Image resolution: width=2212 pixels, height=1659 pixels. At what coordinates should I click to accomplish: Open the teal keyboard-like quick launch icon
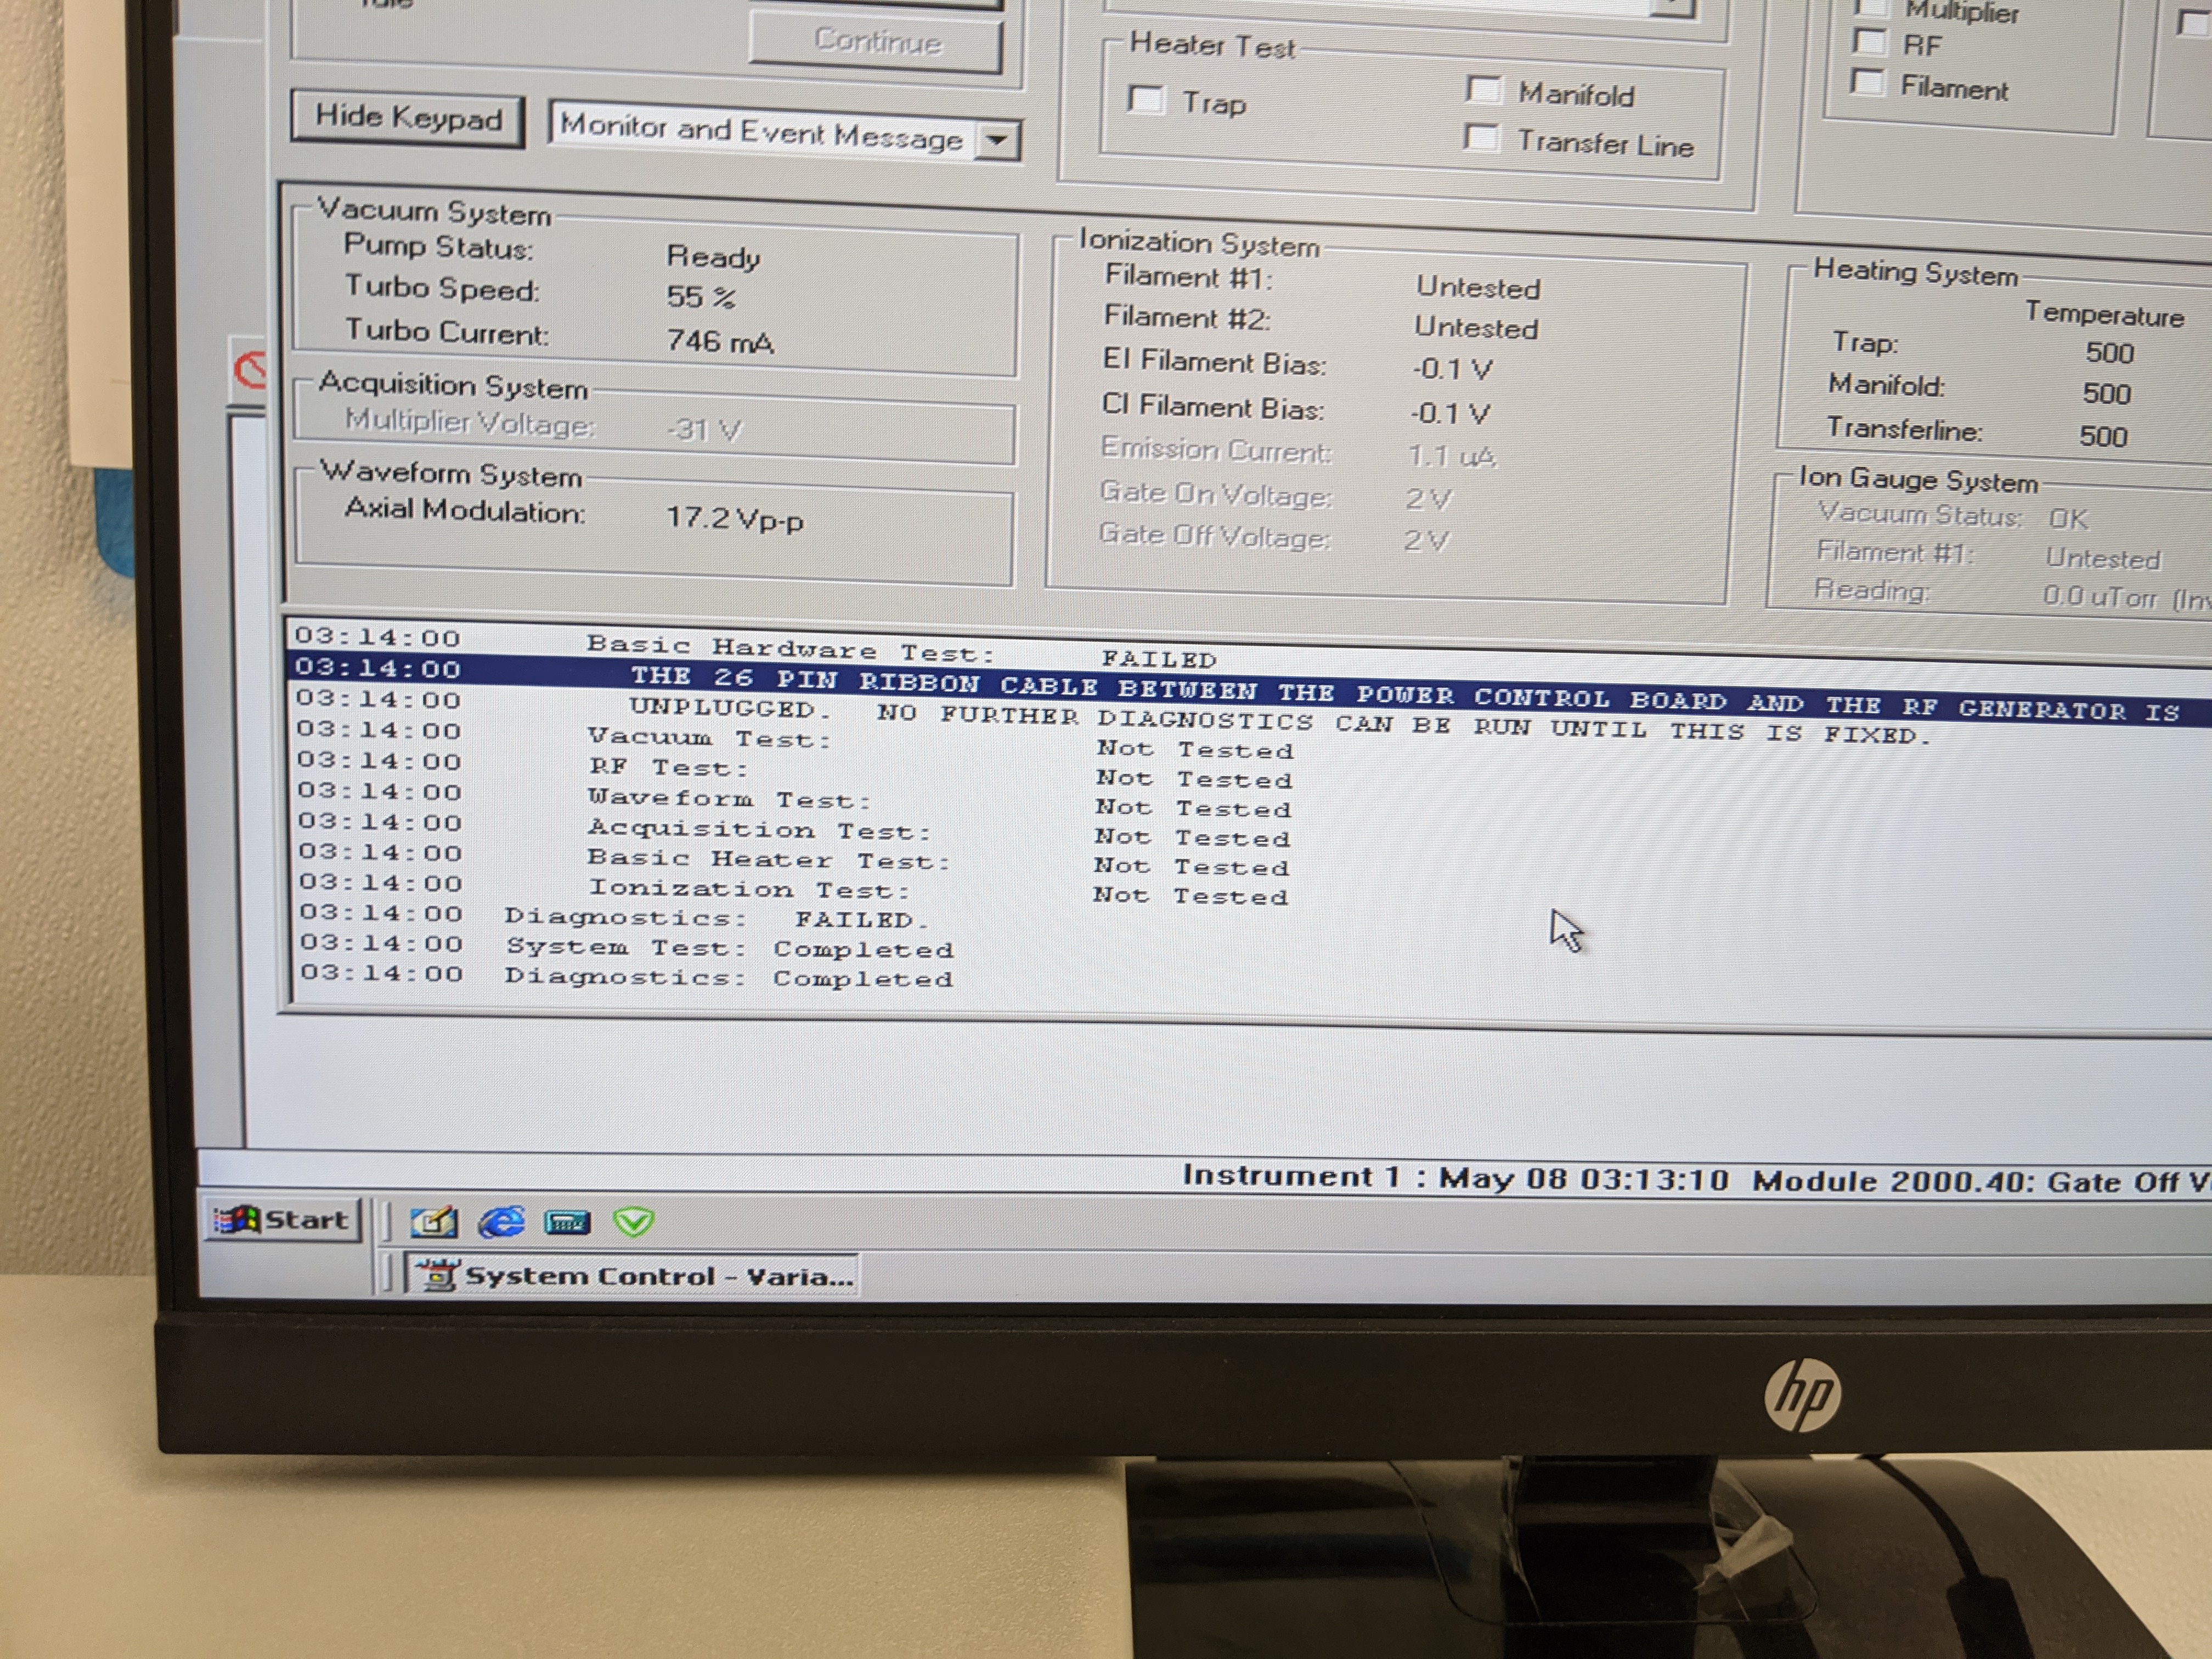tap(567, 1222)
